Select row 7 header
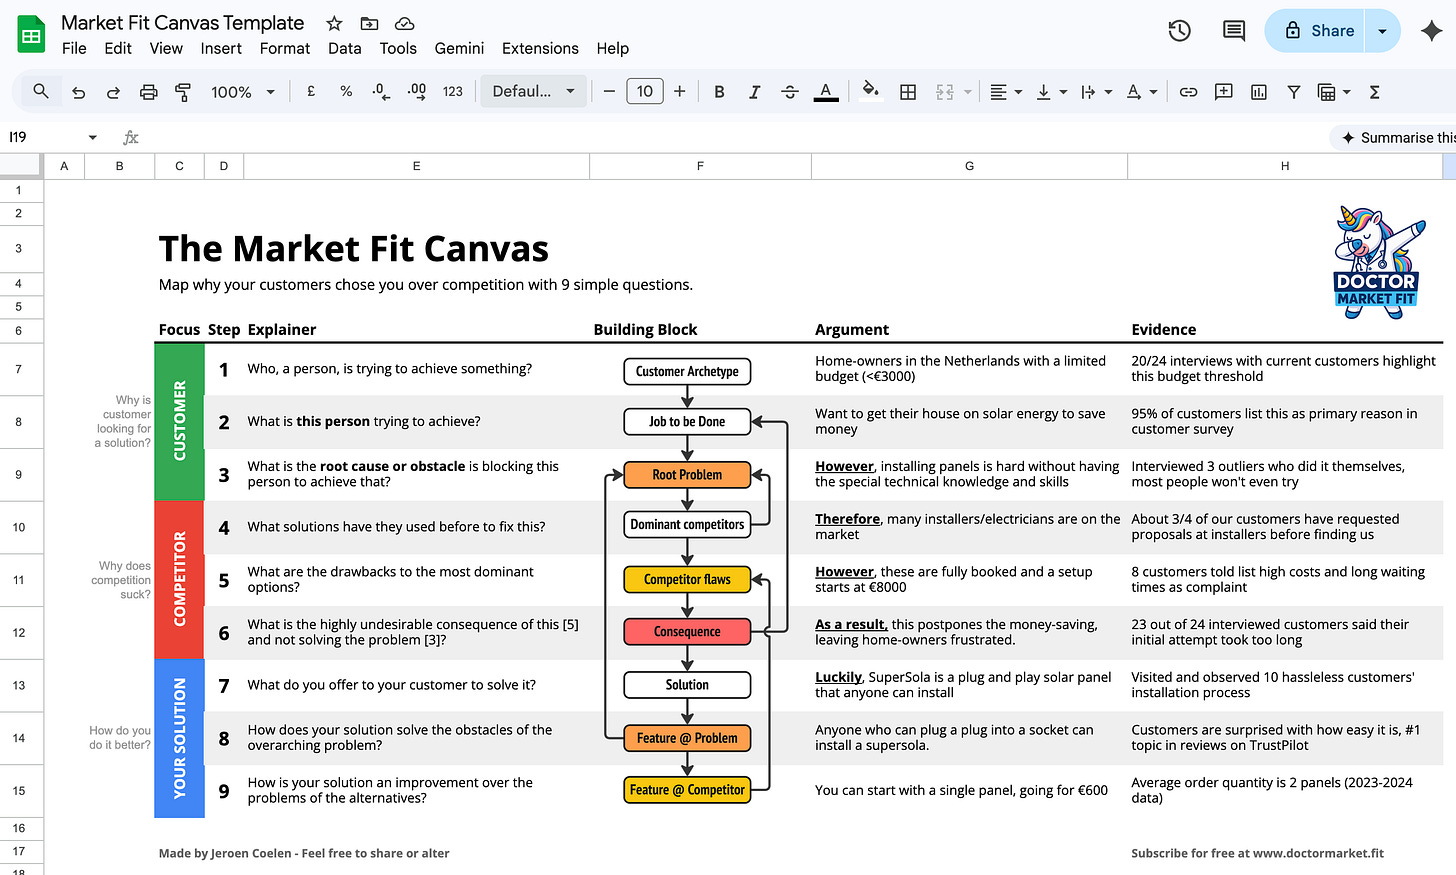 click(21, 369)
